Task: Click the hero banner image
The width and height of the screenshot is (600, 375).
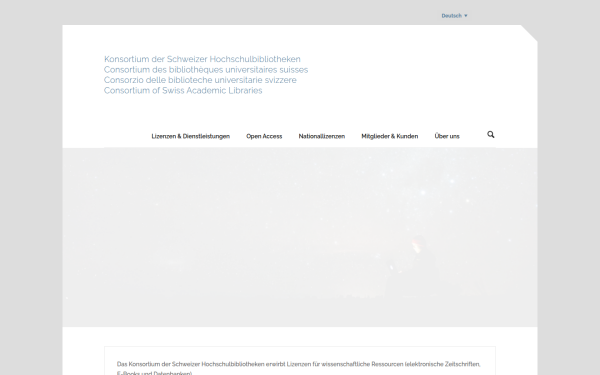Action: [300, 237]
